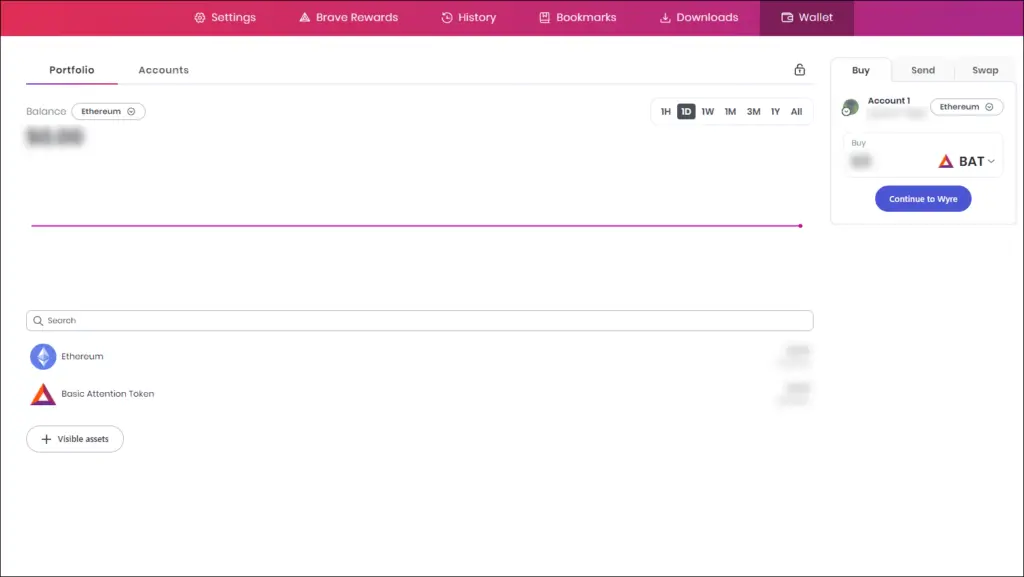
Task: Select the 1Y chart timeframe
Action: click(x=775, y=112)
